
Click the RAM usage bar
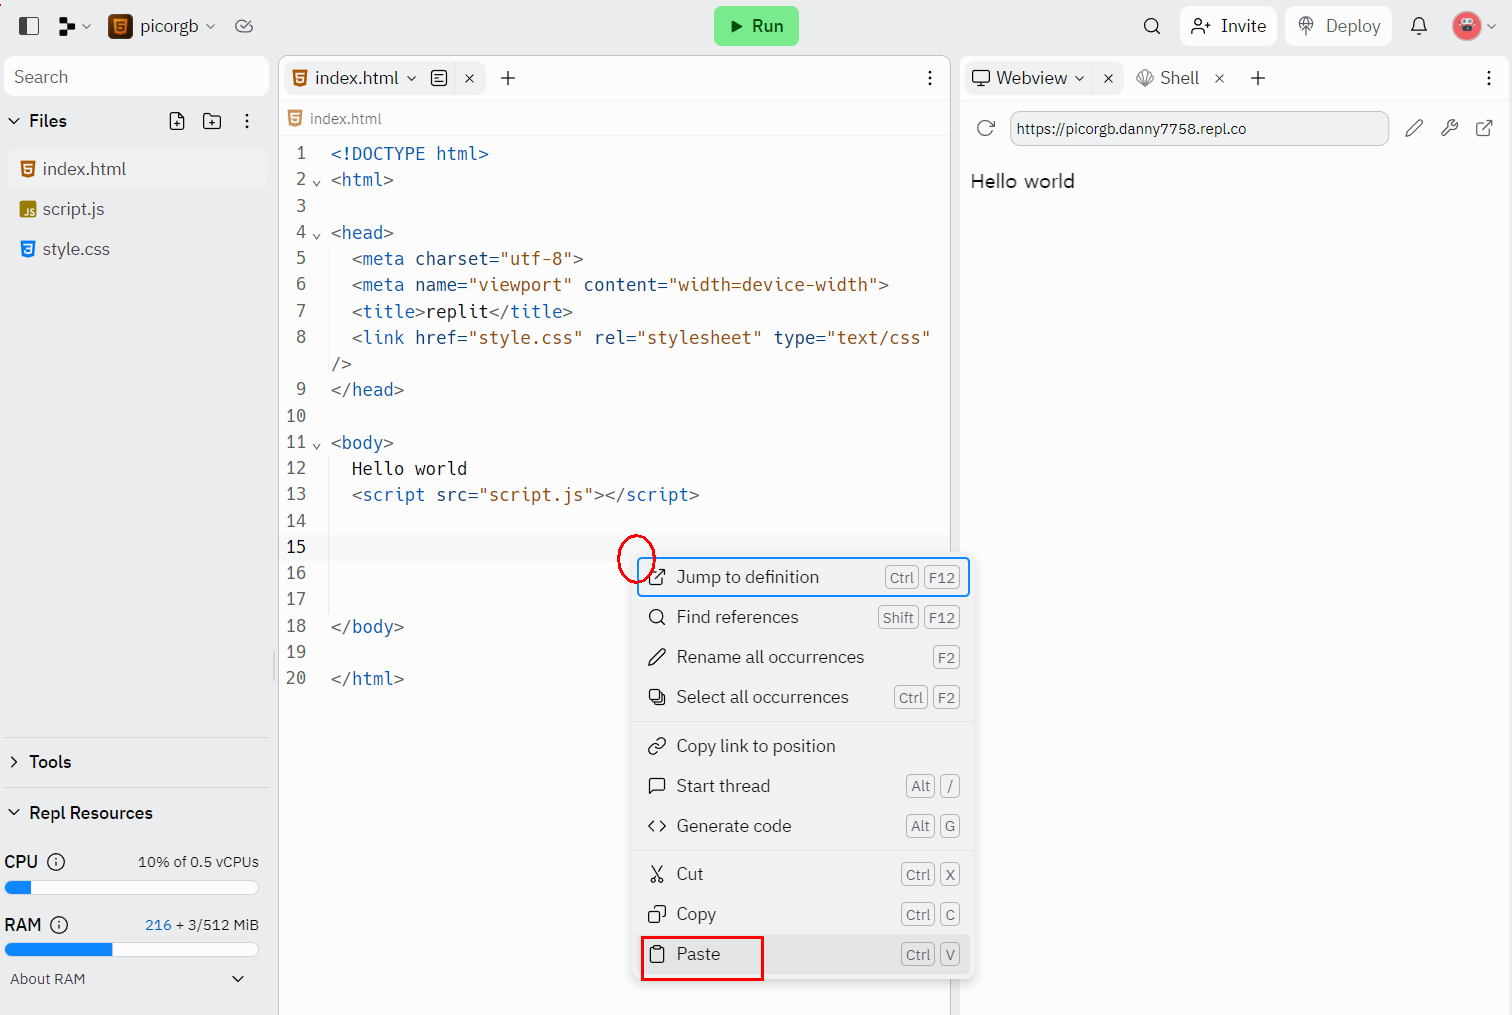click(x=132, y=949)
